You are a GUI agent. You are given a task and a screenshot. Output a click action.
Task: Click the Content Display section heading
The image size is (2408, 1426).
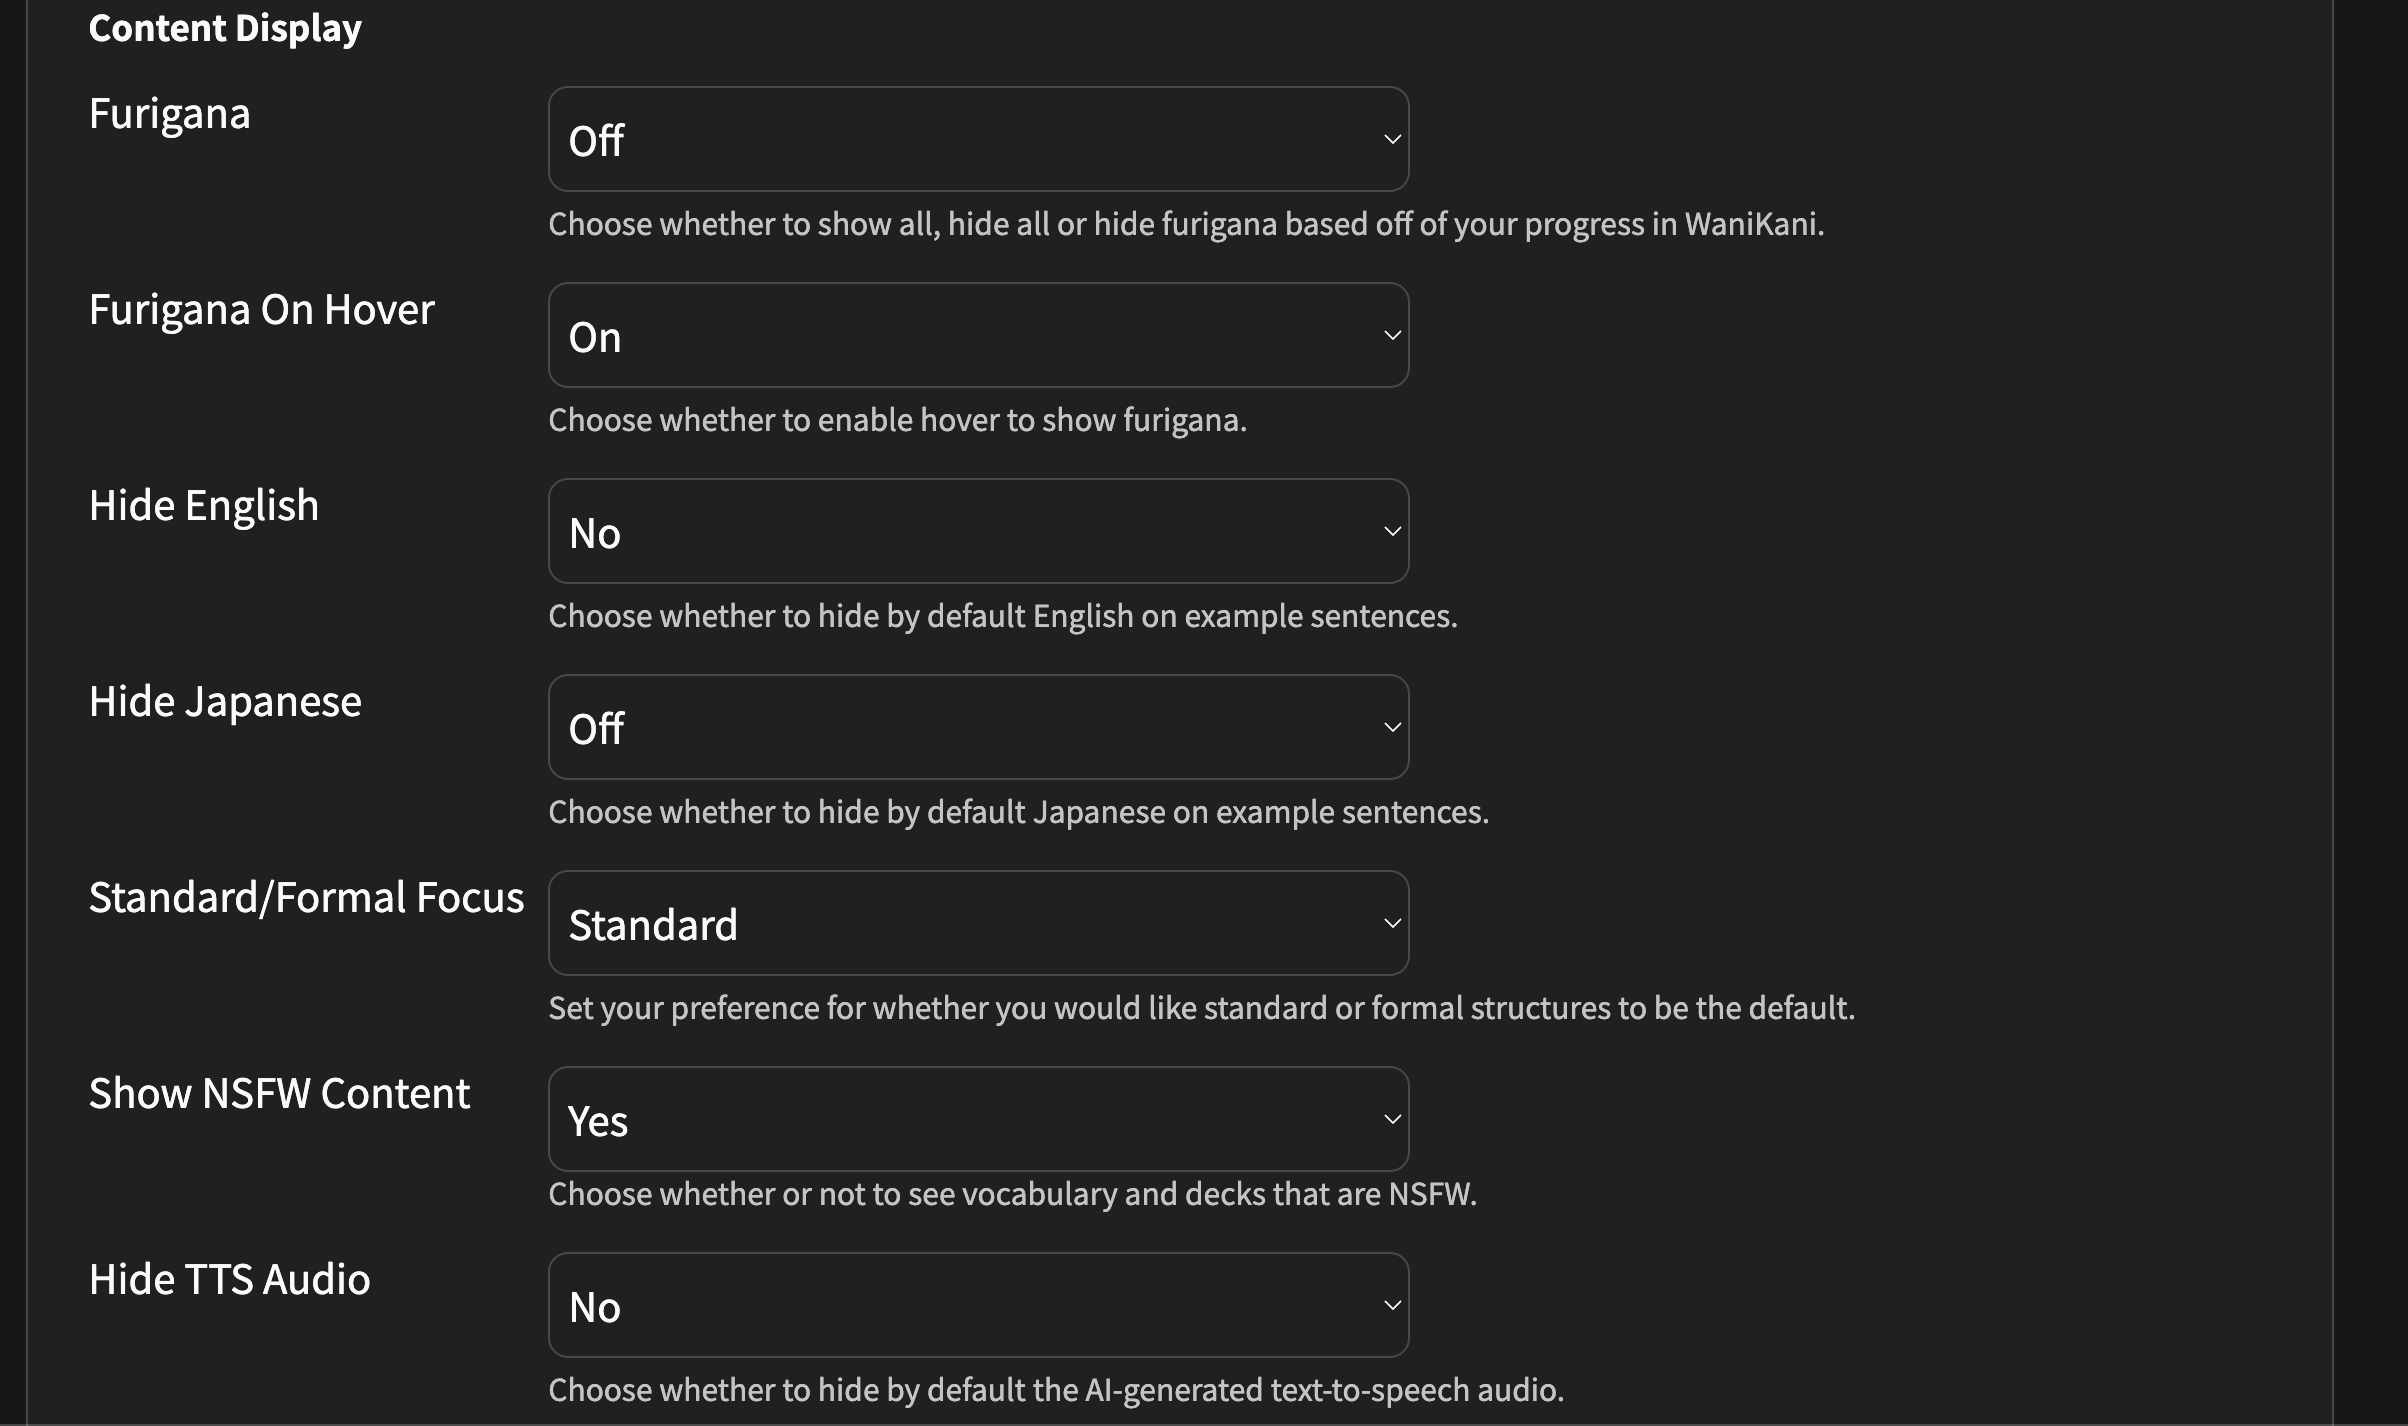coord(225,28)
